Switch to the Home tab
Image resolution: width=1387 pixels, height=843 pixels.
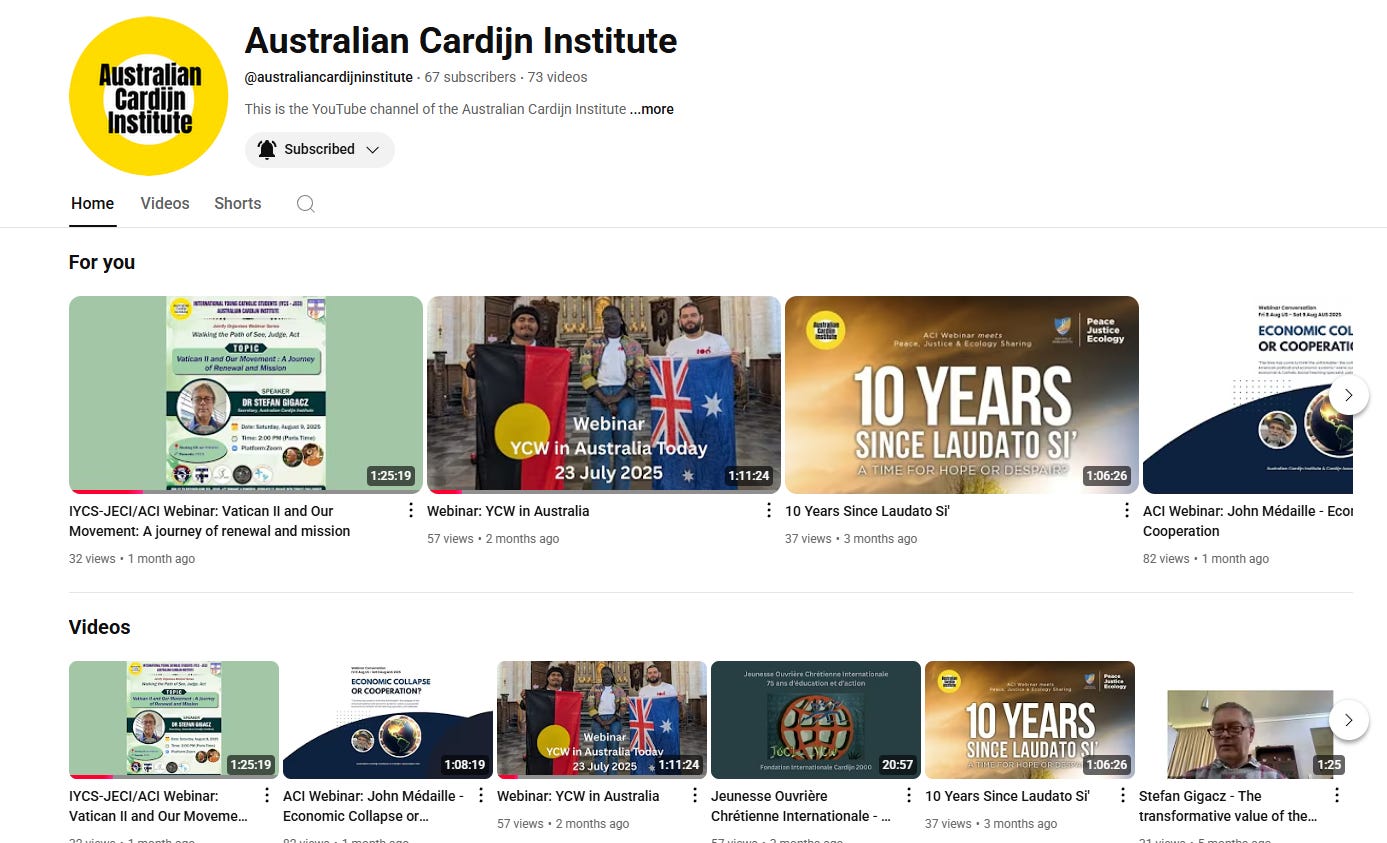[x=92, y=203]
